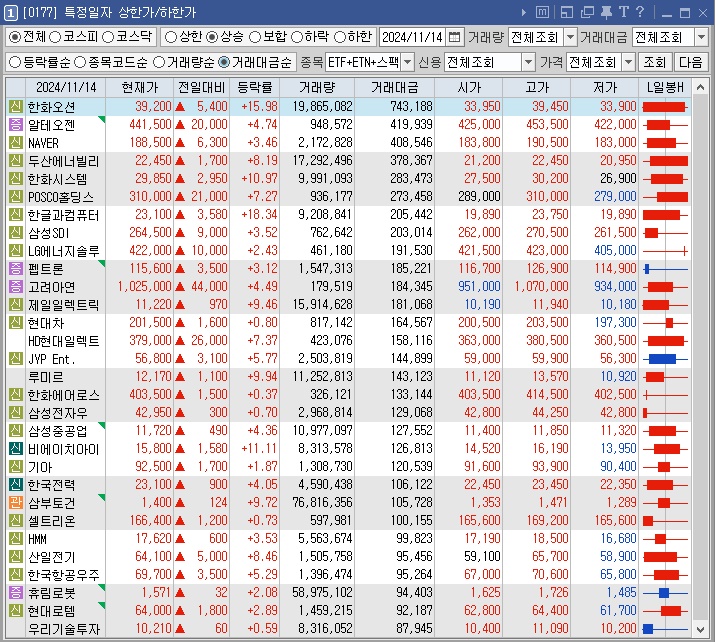Click the 증 badge beside 펩트론

[x=16, y=269]
